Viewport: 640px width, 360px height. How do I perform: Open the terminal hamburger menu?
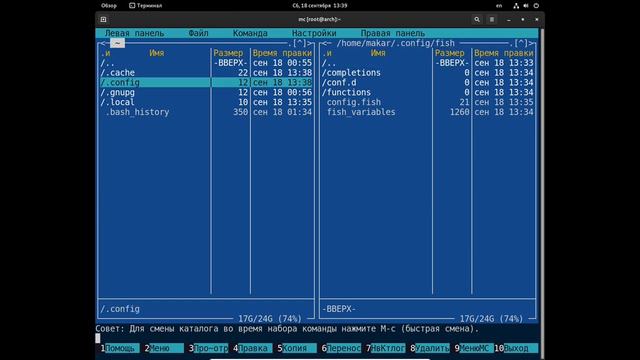(492, 19)
